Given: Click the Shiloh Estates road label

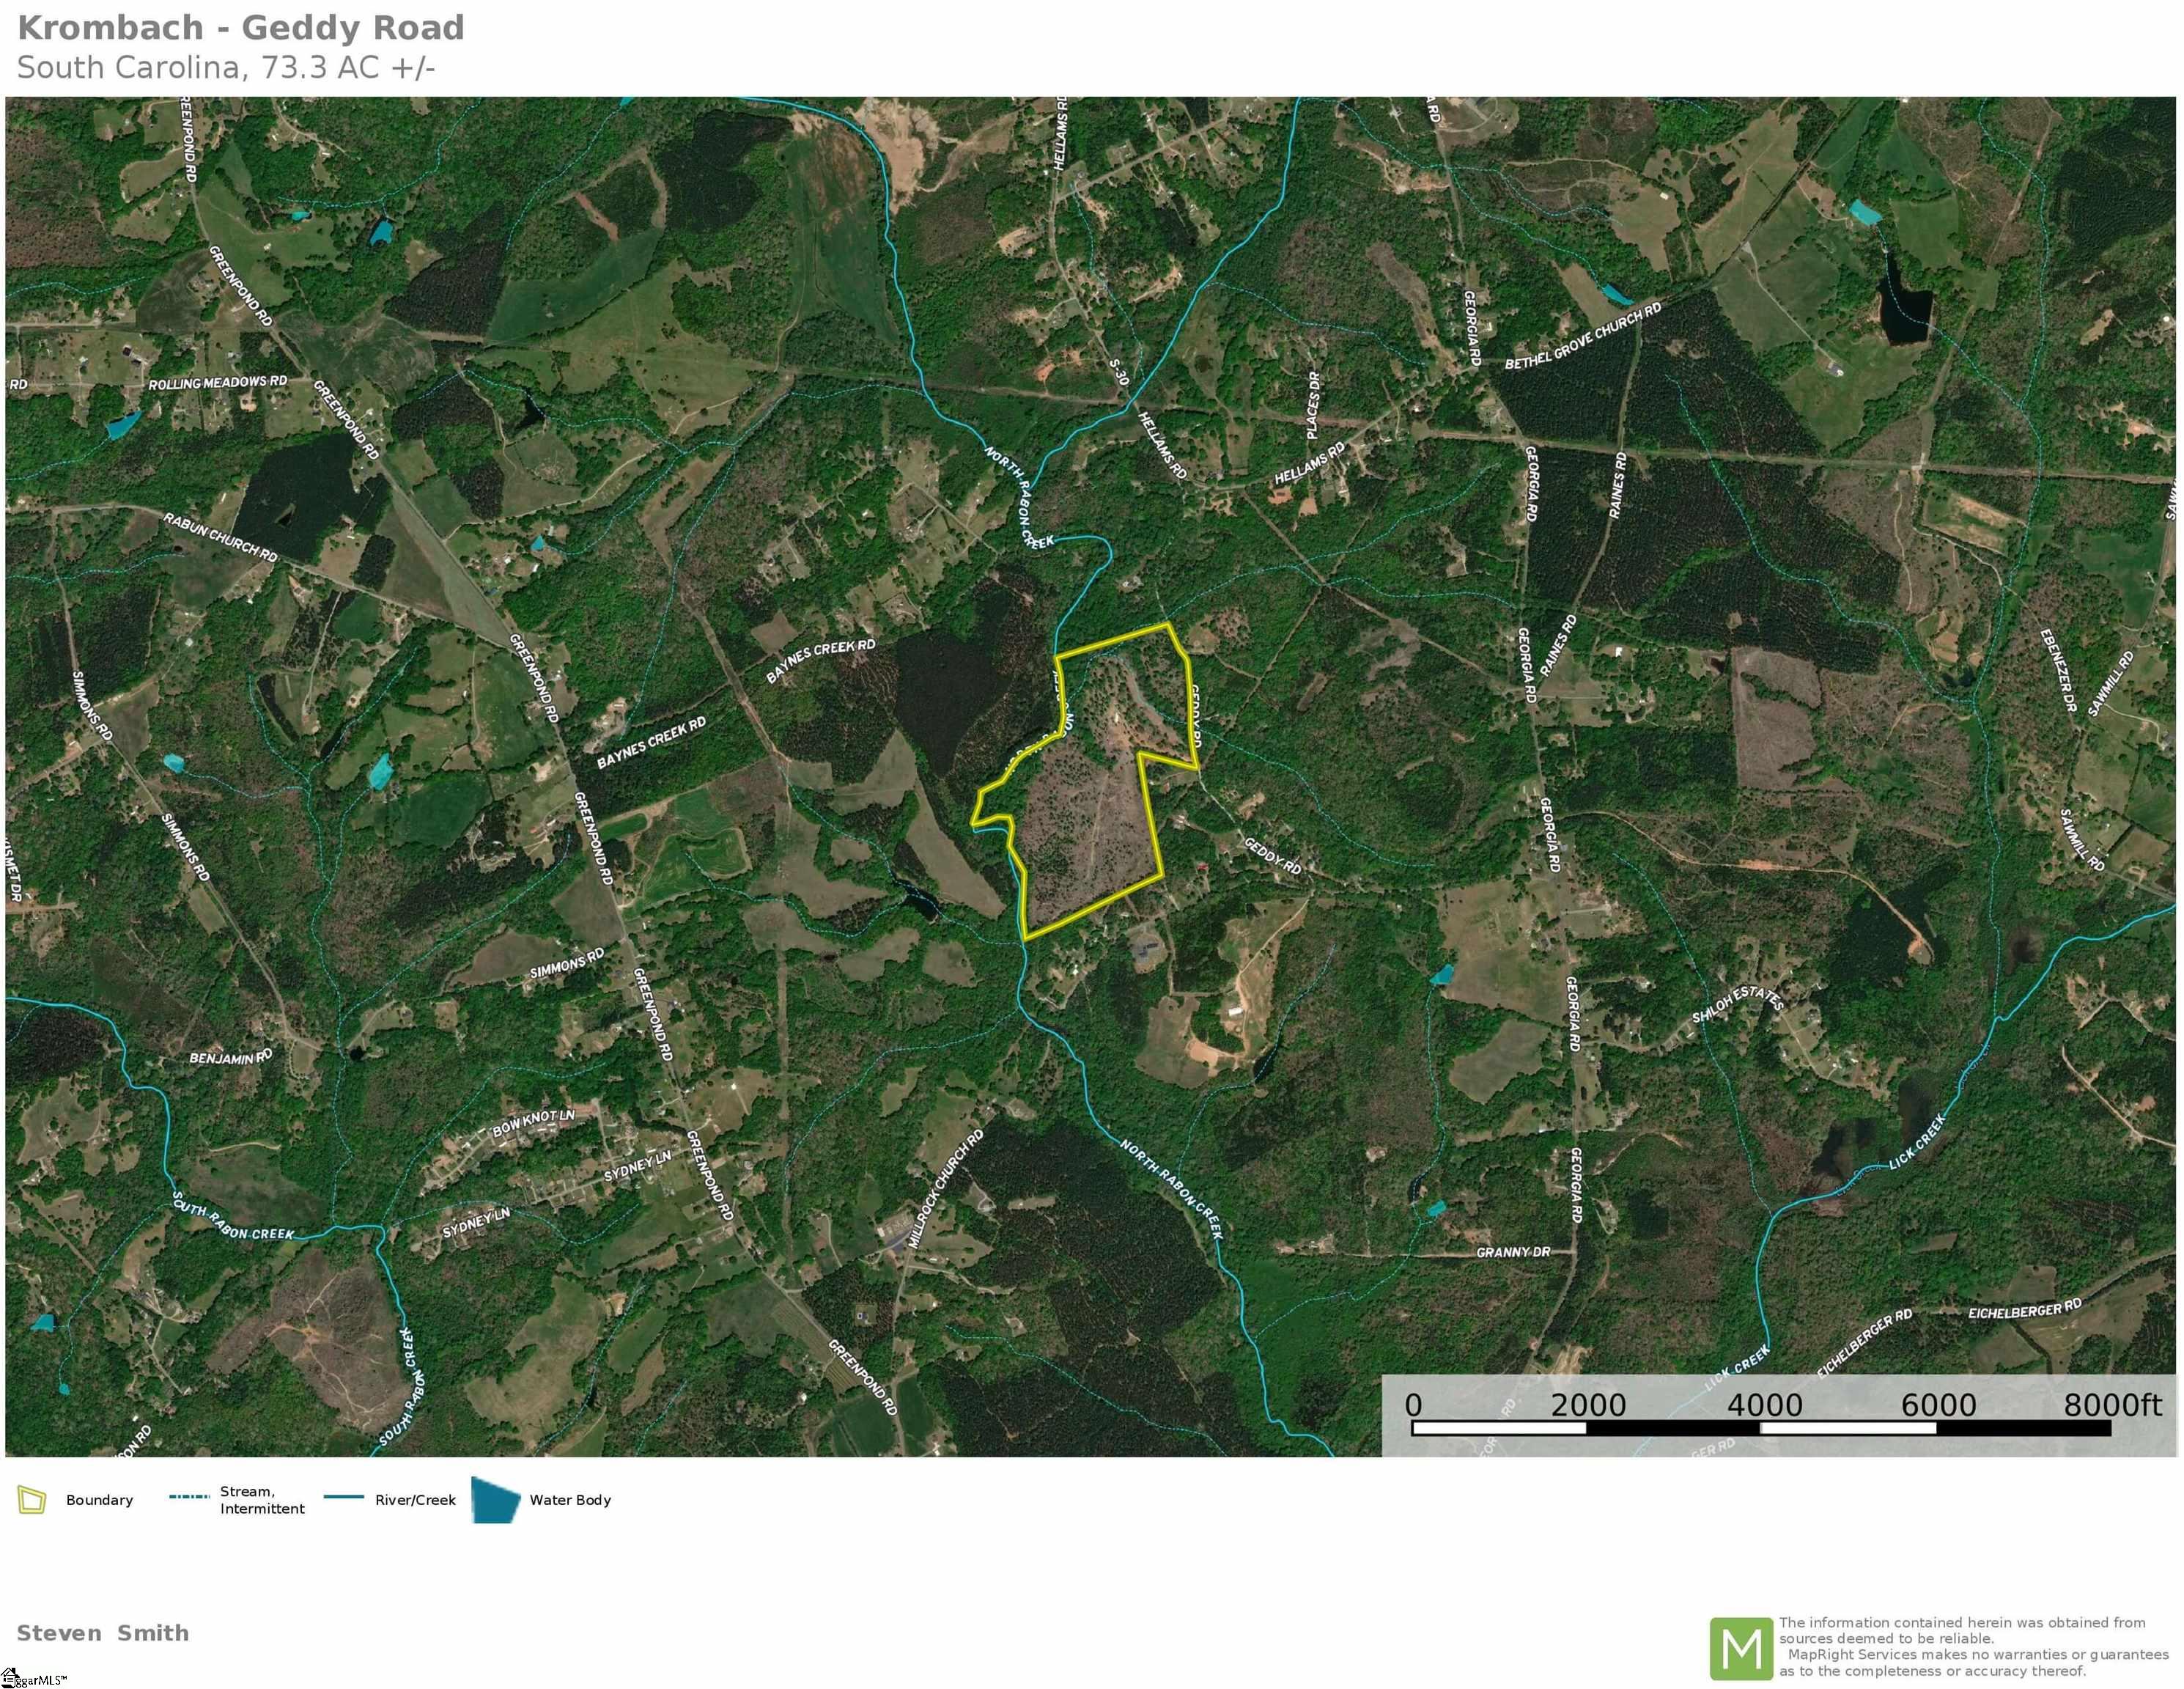Looking at the screenshot, I should pyautogui.click(x=1737, y=1004).
